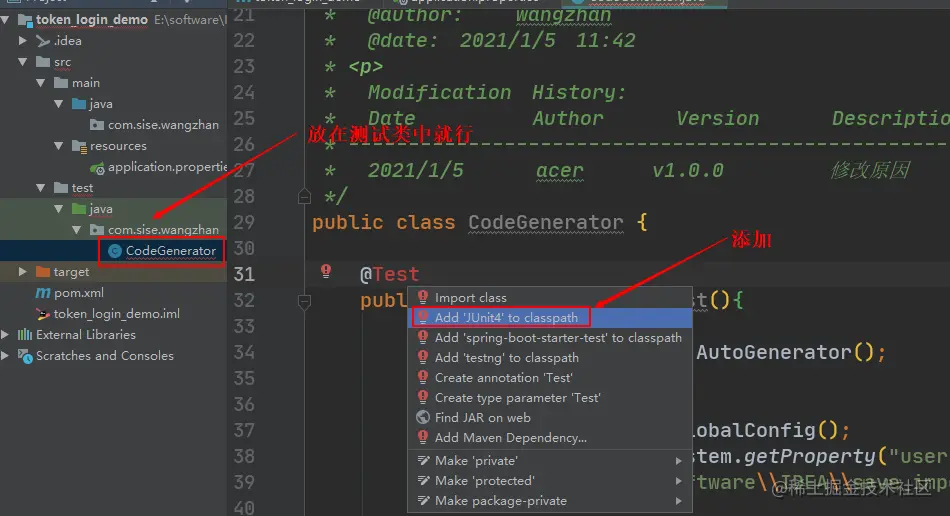Collapse the test folder arrow
This screenshot has height=516, width=950.
[41, 188]
